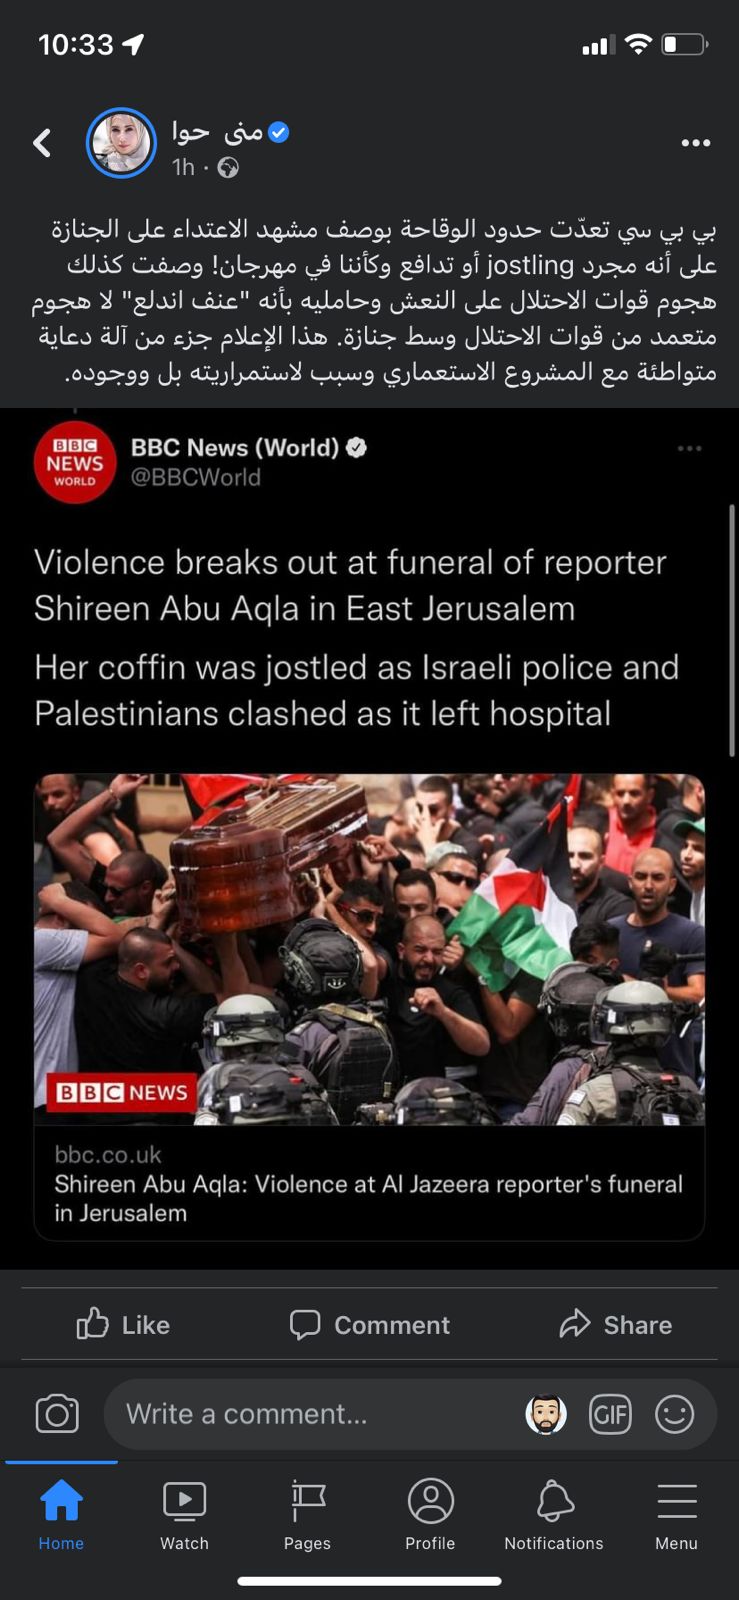Open the avatar sticker picker in comment box
The width and height of the screenshot is (739, 1600).
(x=546, y=1414)
